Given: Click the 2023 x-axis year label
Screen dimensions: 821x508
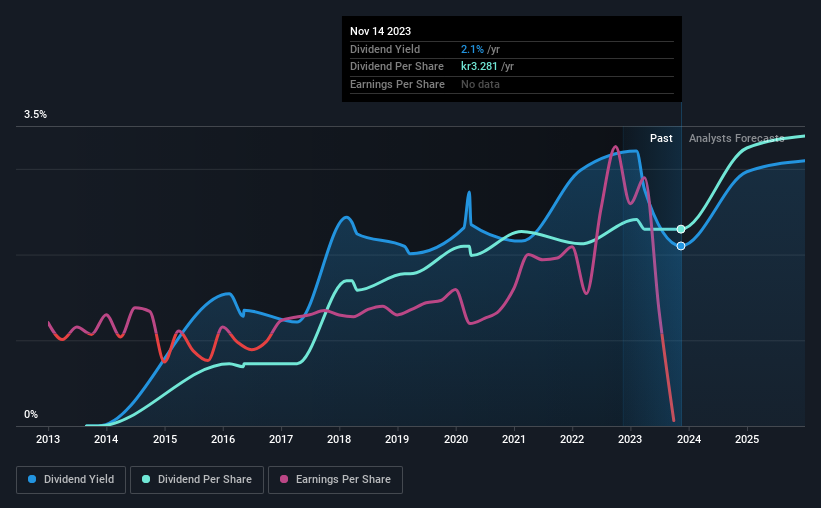Looking at the screenshot, I should [x=630, y=439].
